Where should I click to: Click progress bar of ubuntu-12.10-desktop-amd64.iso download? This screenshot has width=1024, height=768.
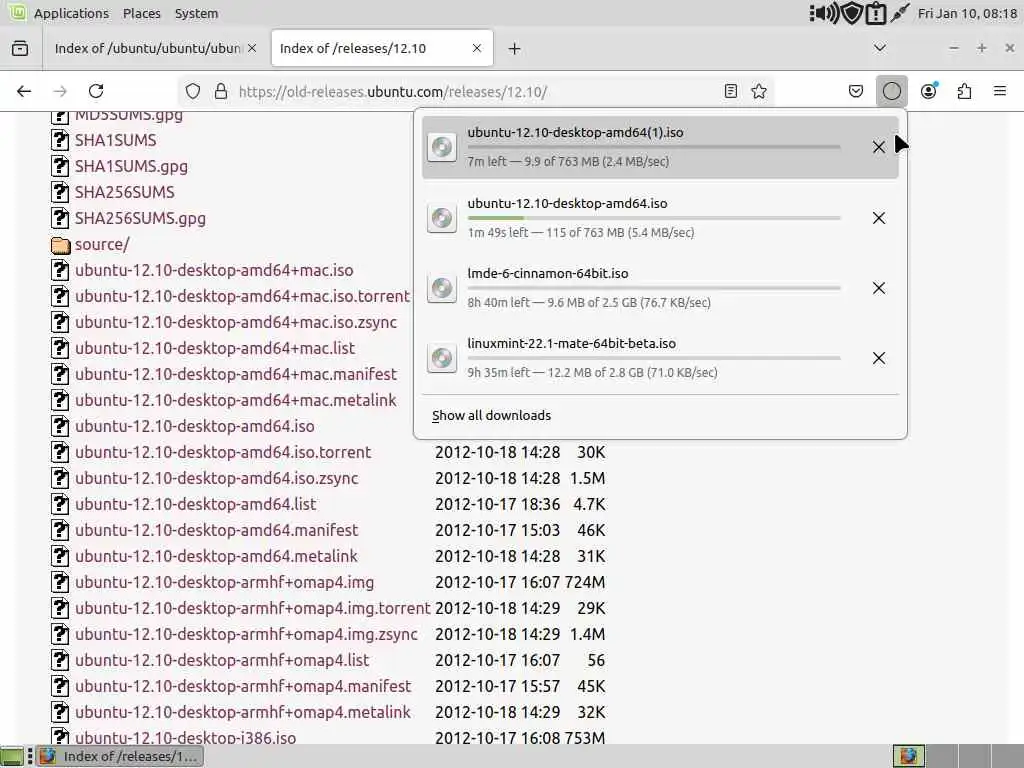(654, 218)
